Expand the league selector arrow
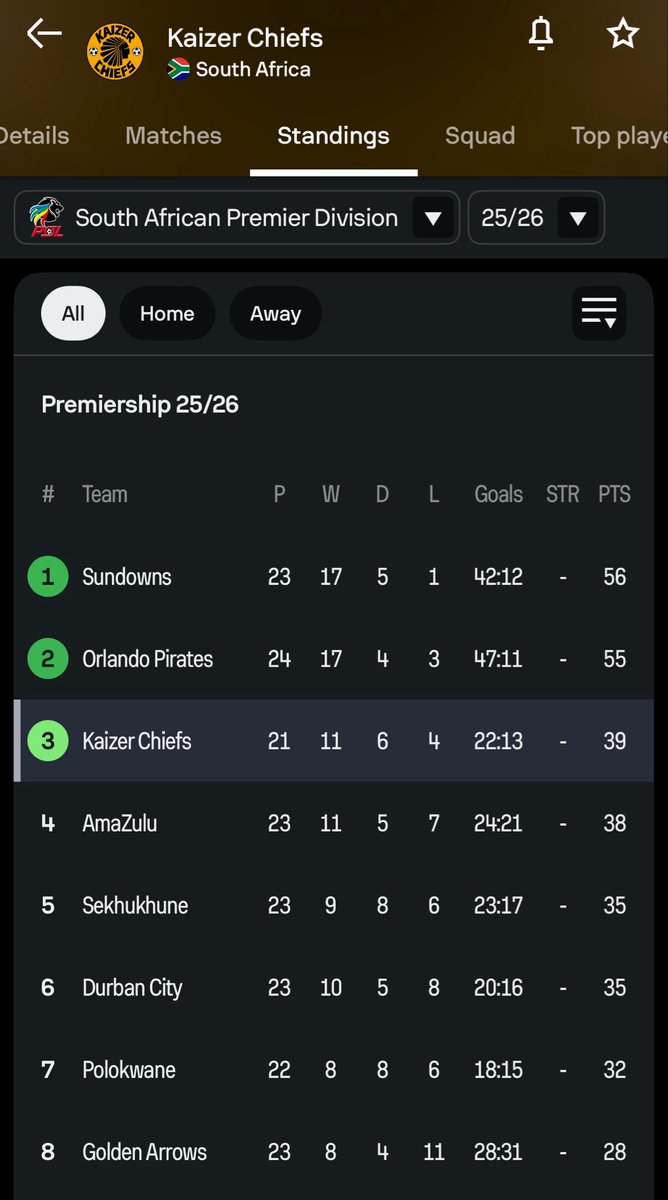The image size is (668, 1200). pos(433,218)
